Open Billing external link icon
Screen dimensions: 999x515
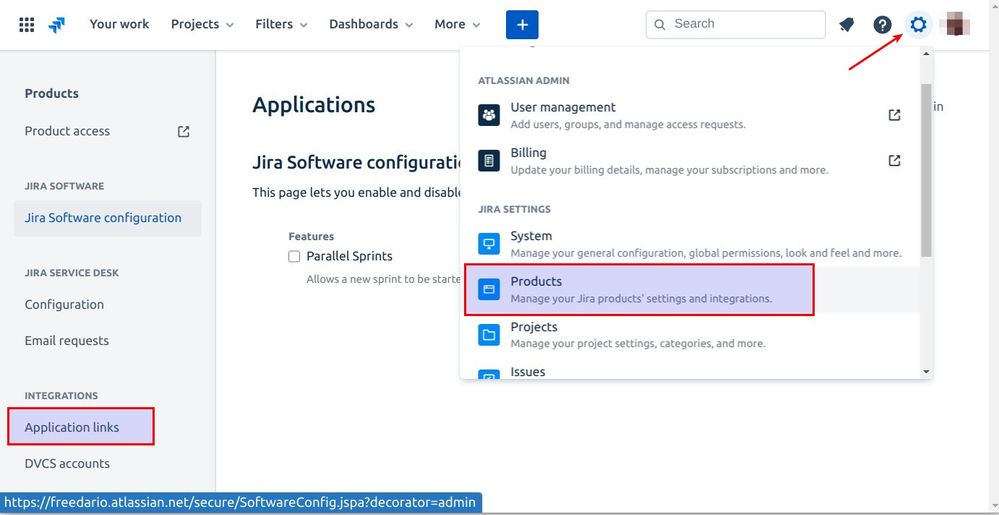(895, 160)
